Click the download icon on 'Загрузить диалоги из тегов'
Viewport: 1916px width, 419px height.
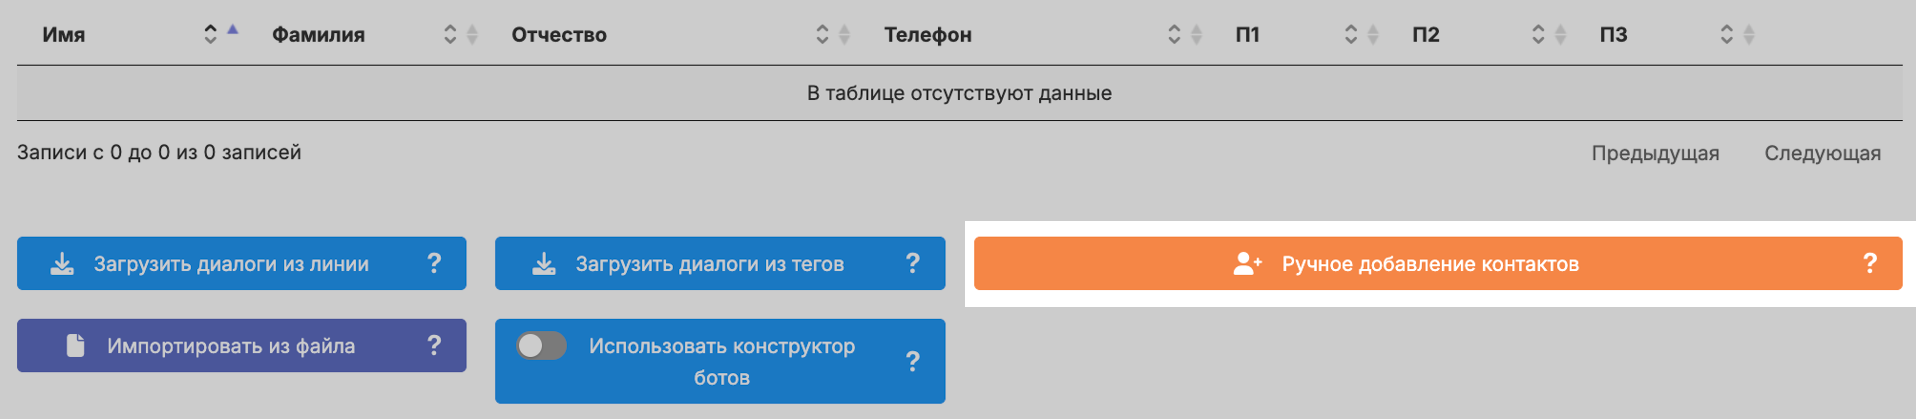coord(544,264)
